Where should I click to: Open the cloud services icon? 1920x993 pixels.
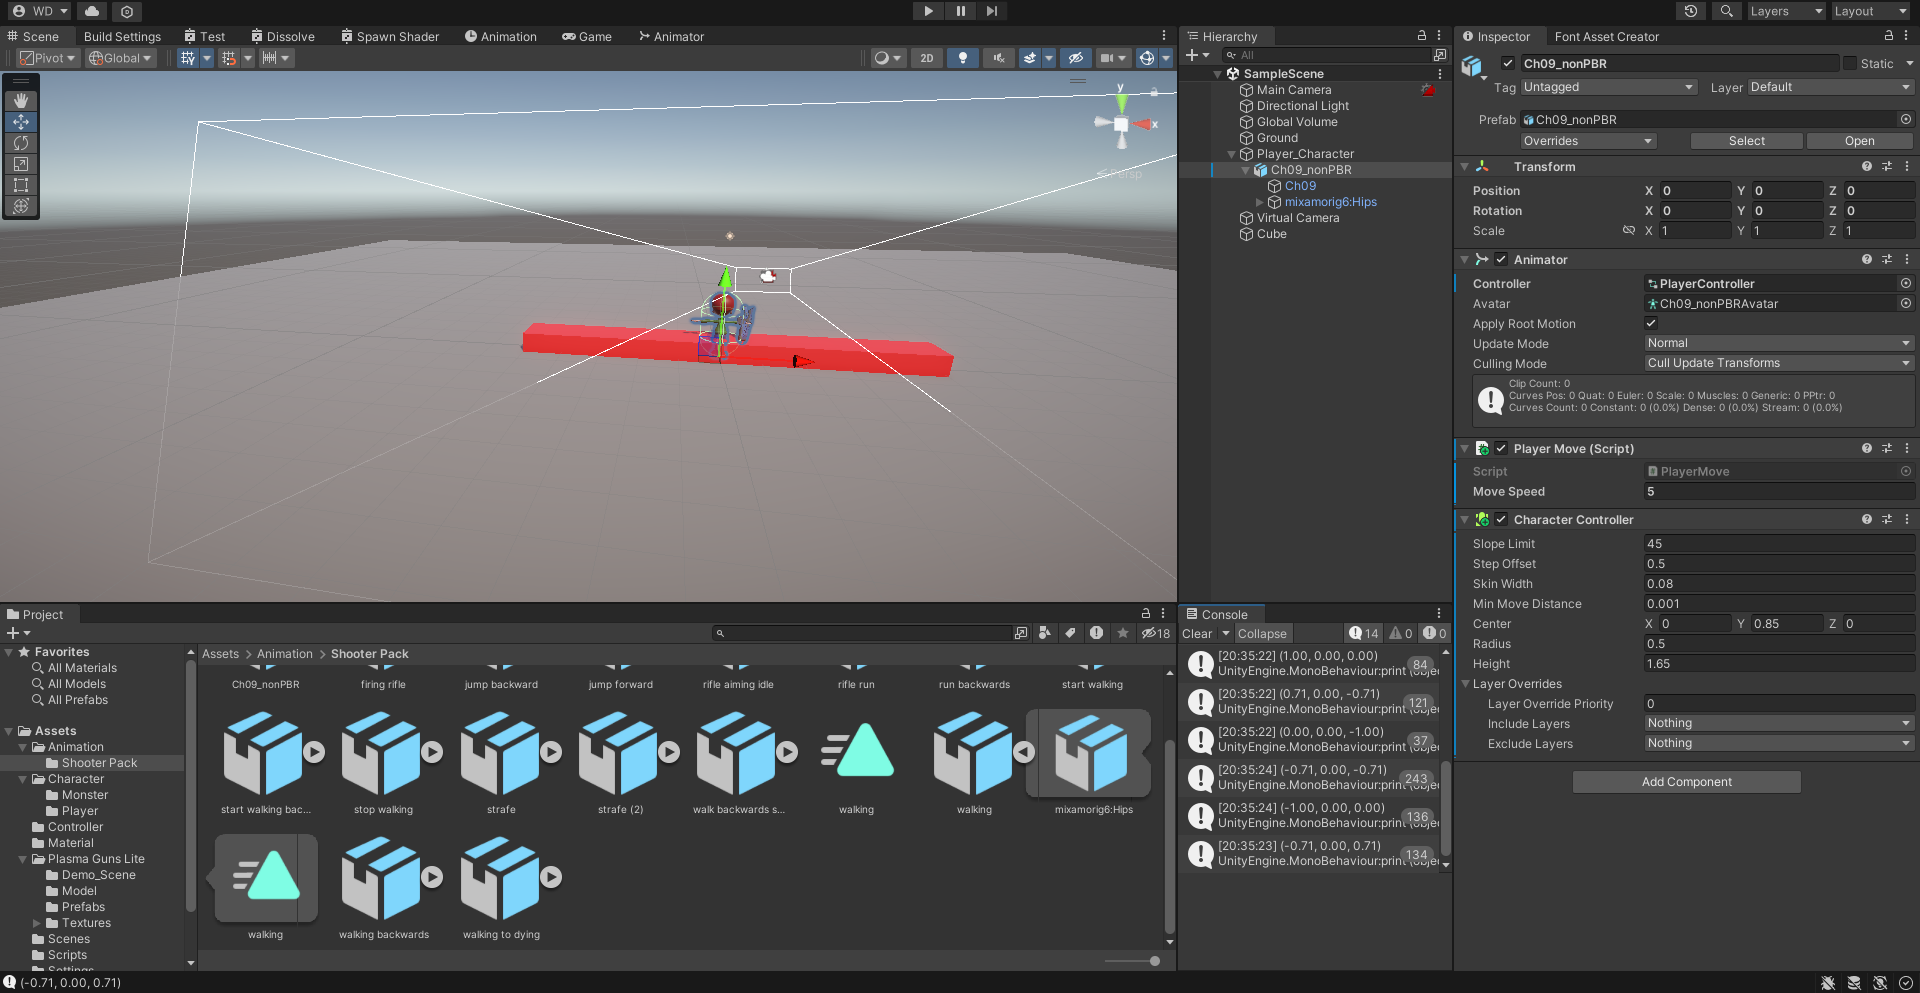92,11
